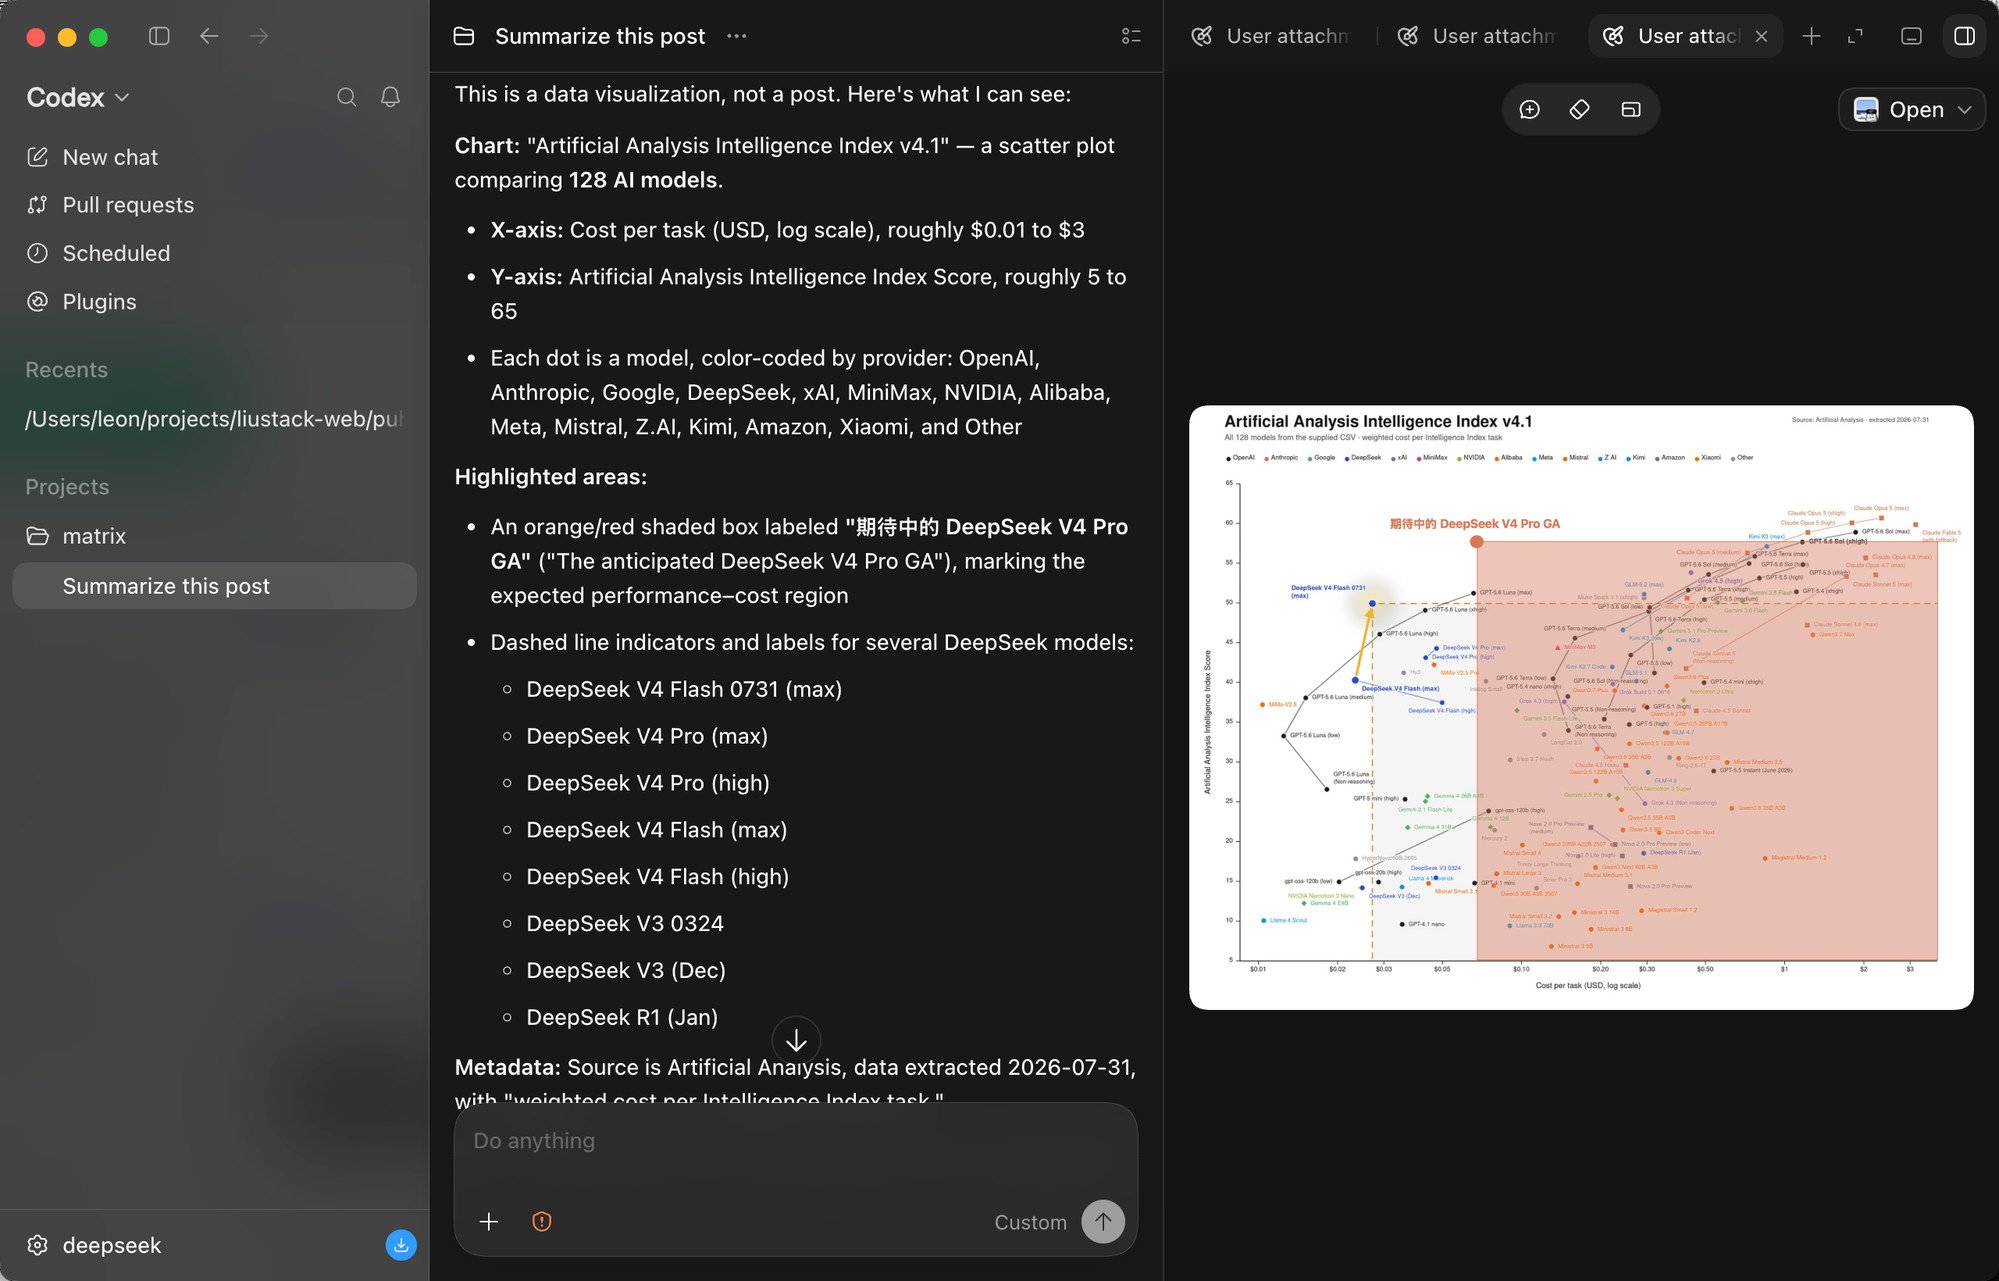Select the eraser tool above the image
Image resolution: width=1999 pixels, height=1281 pixels.
coord(1579,110)
